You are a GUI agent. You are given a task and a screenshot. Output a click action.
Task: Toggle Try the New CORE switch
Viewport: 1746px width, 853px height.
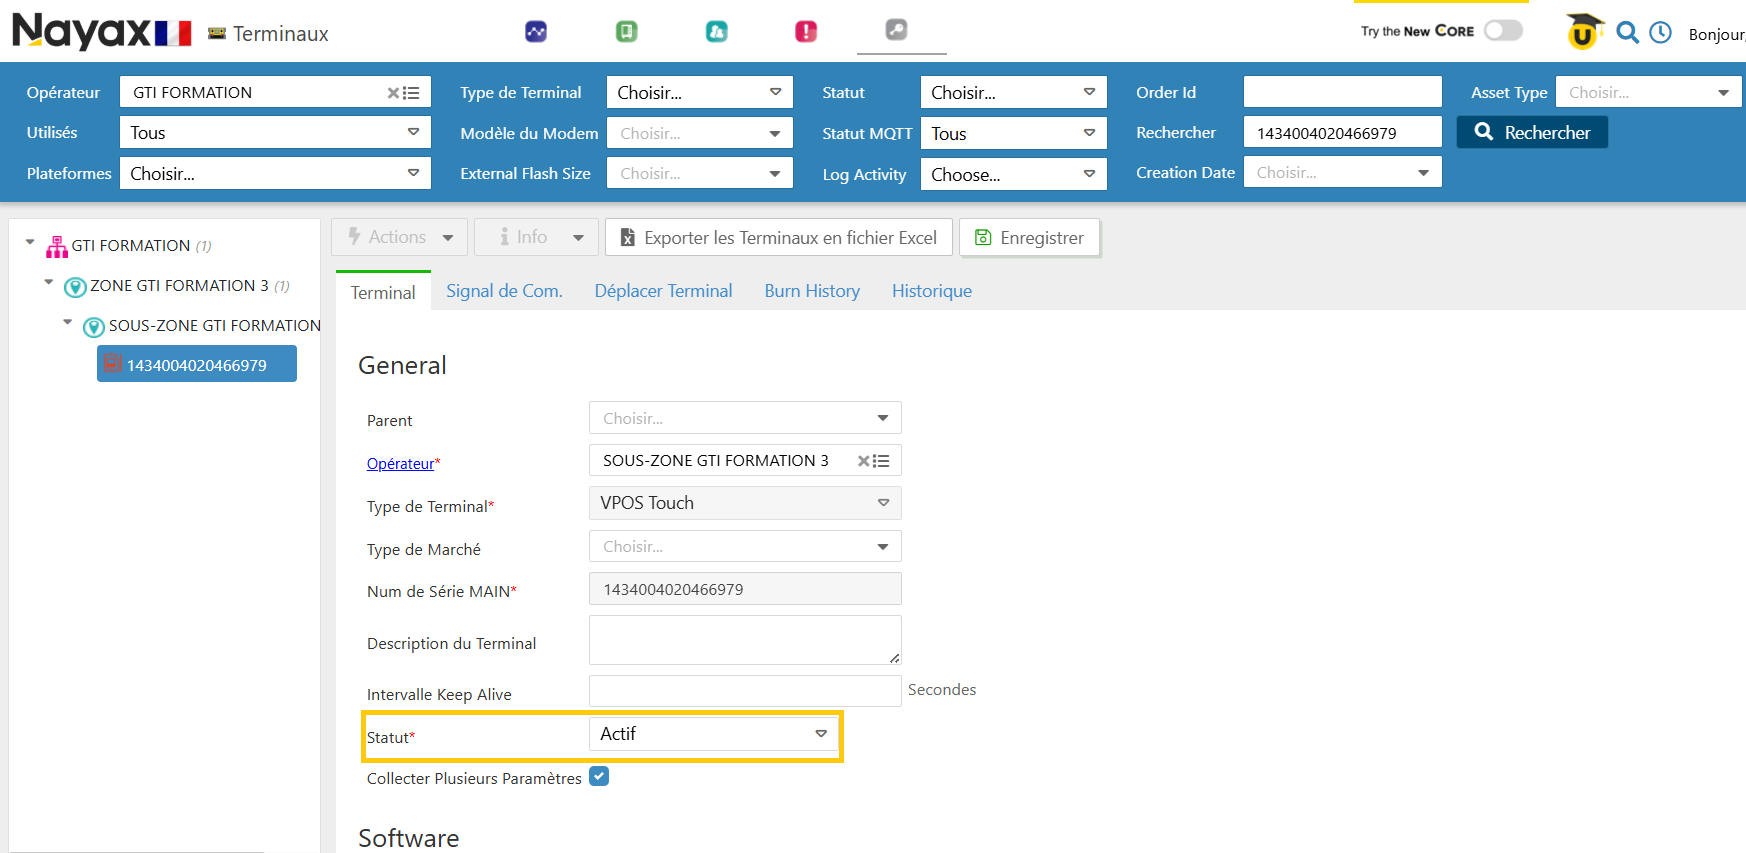1503,30
